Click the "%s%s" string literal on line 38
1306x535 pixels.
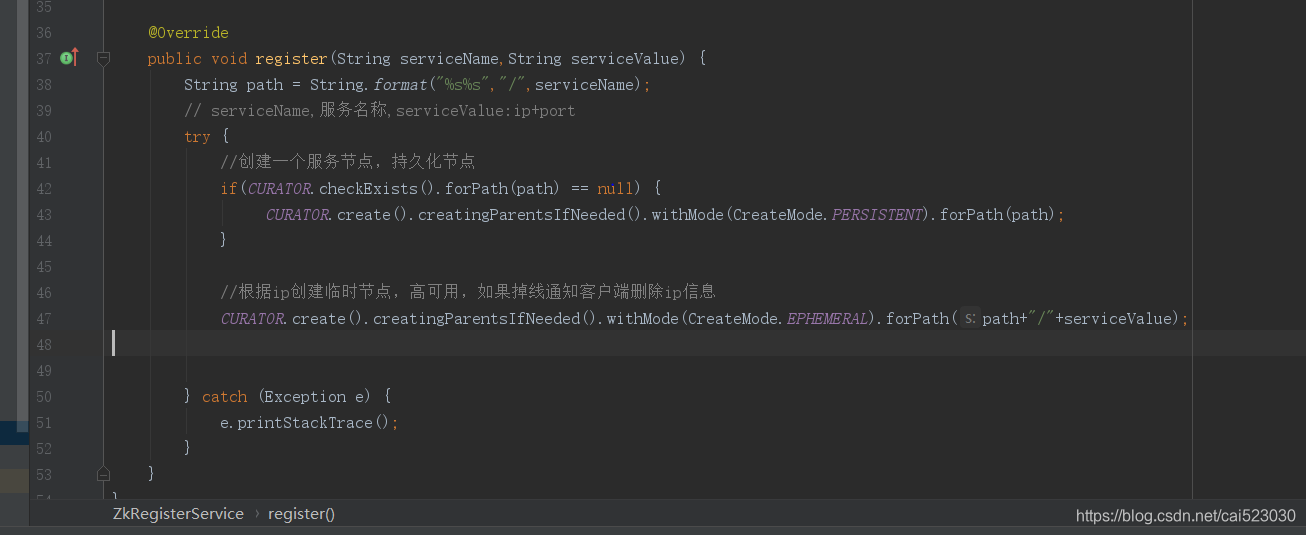point(464,85)
